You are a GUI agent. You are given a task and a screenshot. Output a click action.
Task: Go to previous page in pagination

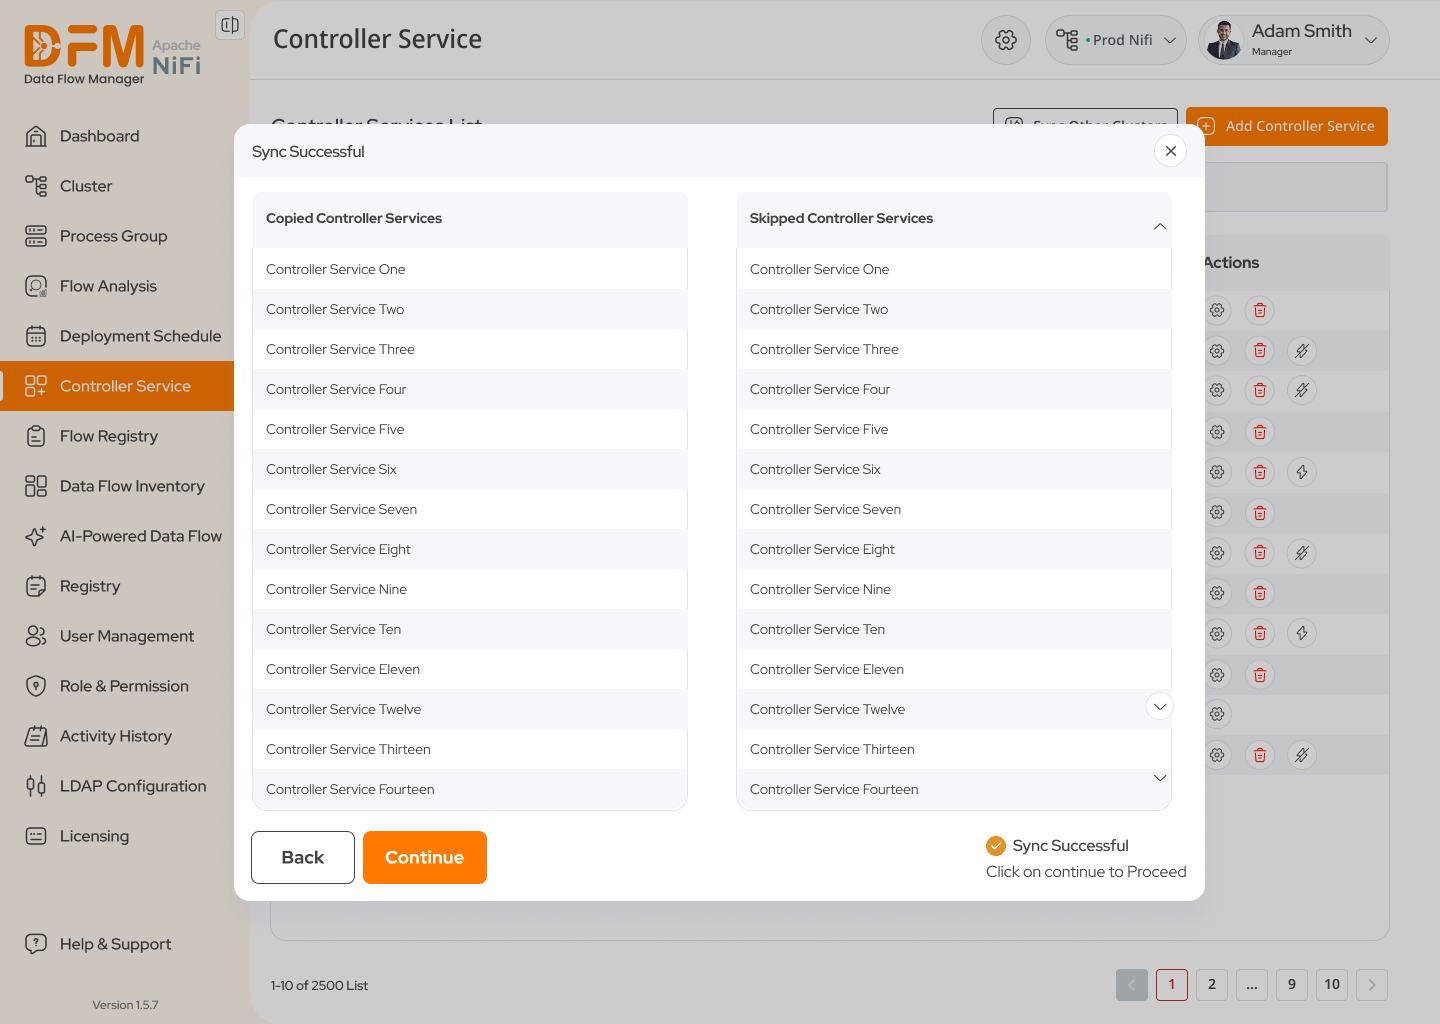pos(1132,985)
